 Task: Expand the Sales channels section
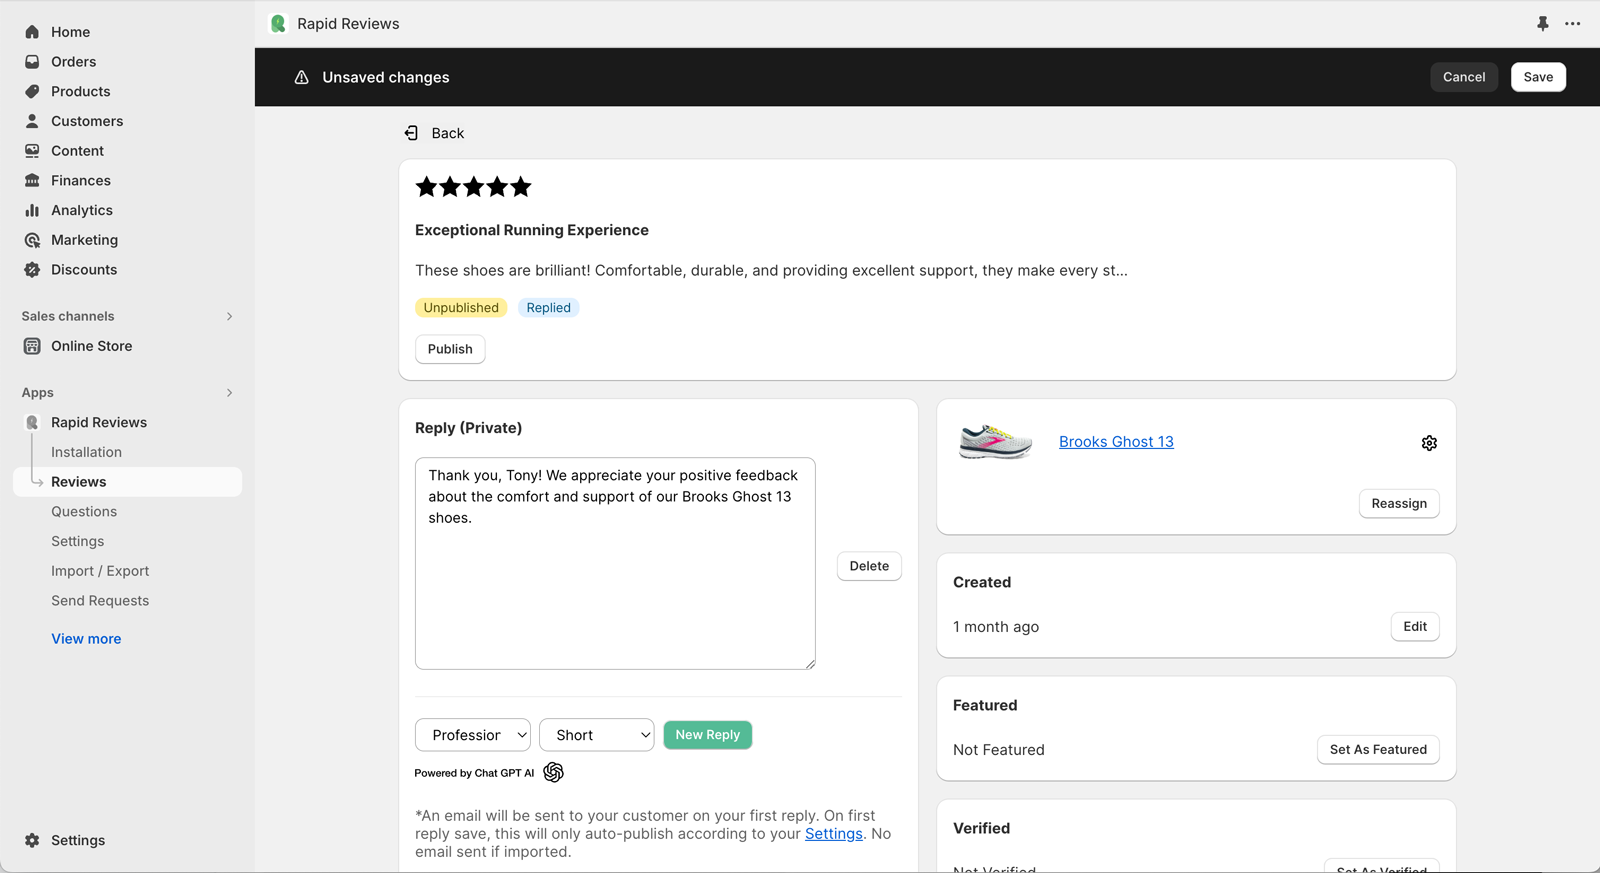tap(229, 316)
